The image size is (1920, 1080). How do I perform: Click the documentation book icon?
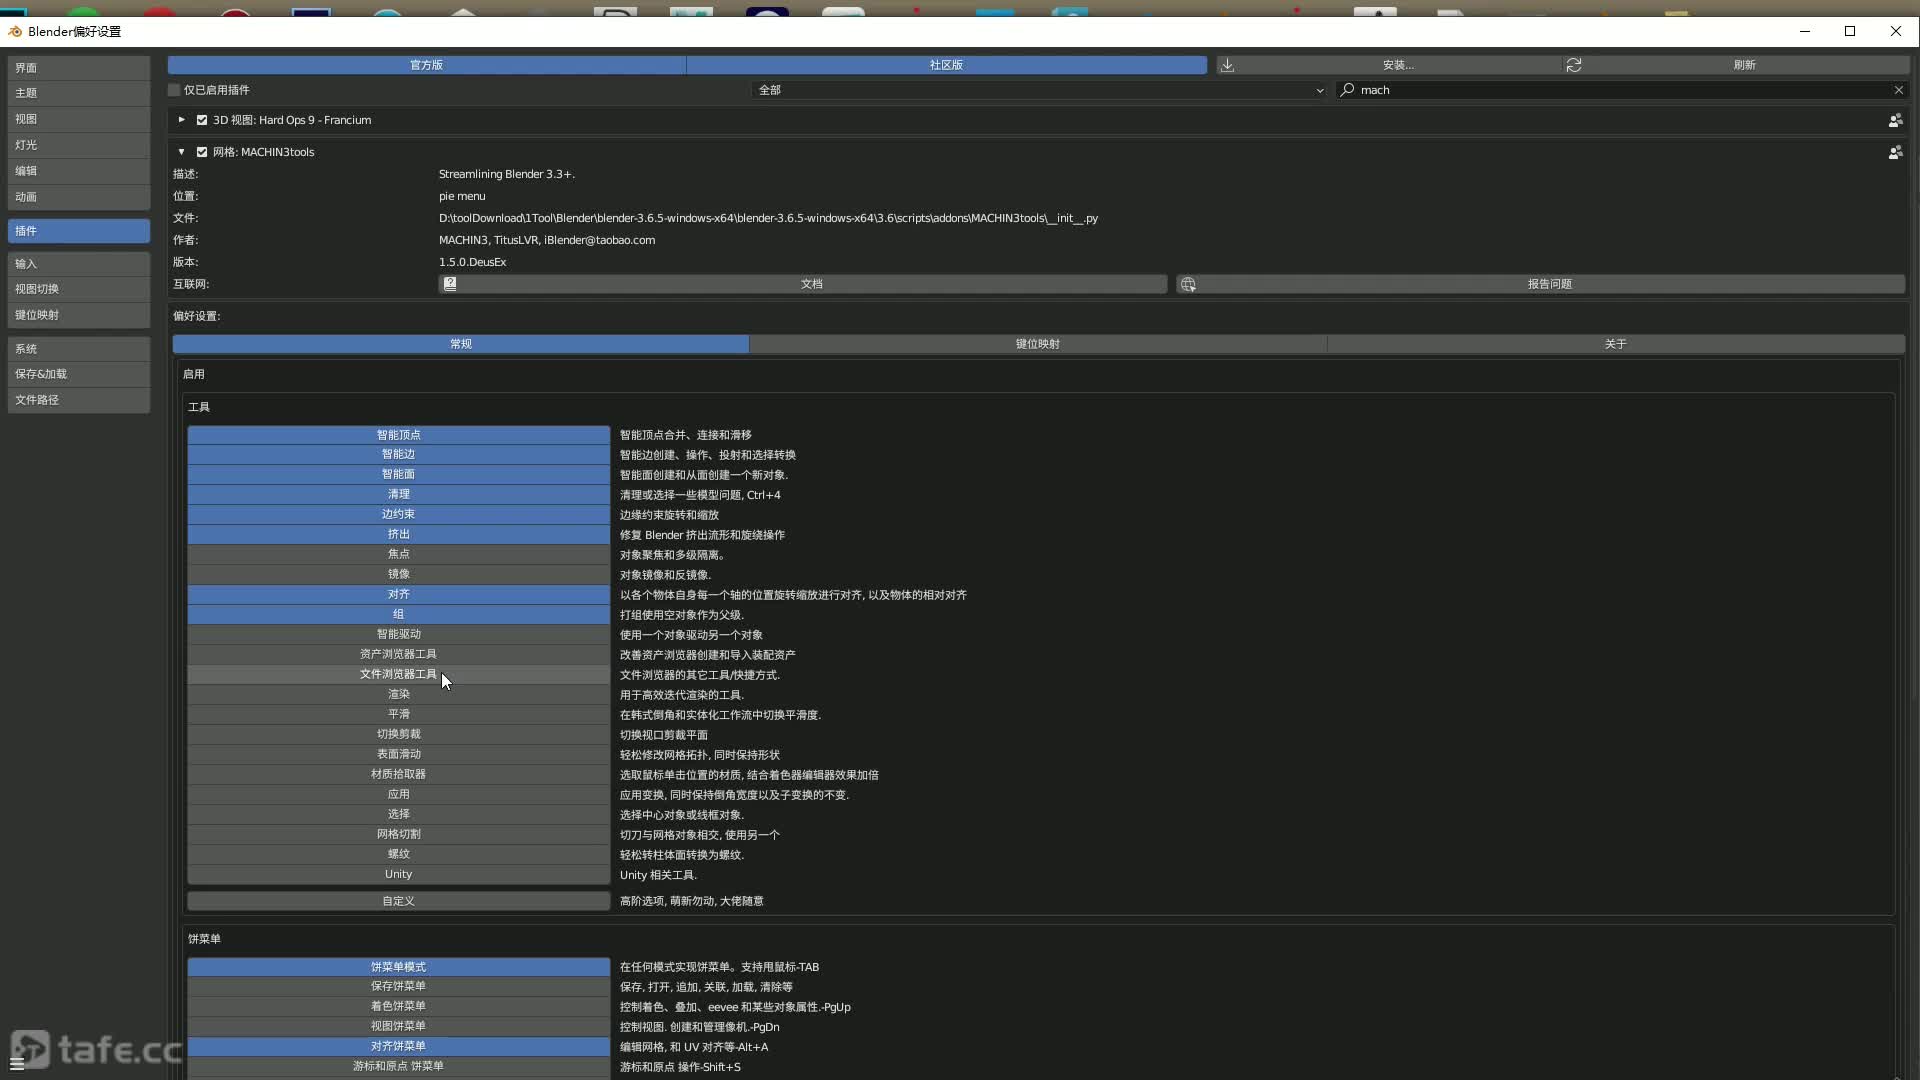(x=450, y=284)
